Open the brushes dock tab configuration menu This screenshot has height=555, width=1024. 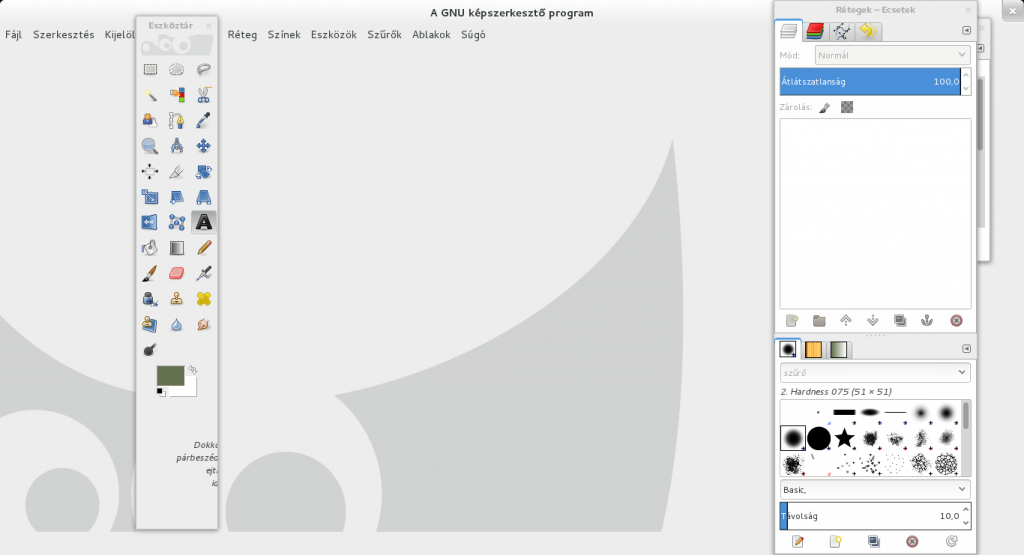[x=967, y=349]
